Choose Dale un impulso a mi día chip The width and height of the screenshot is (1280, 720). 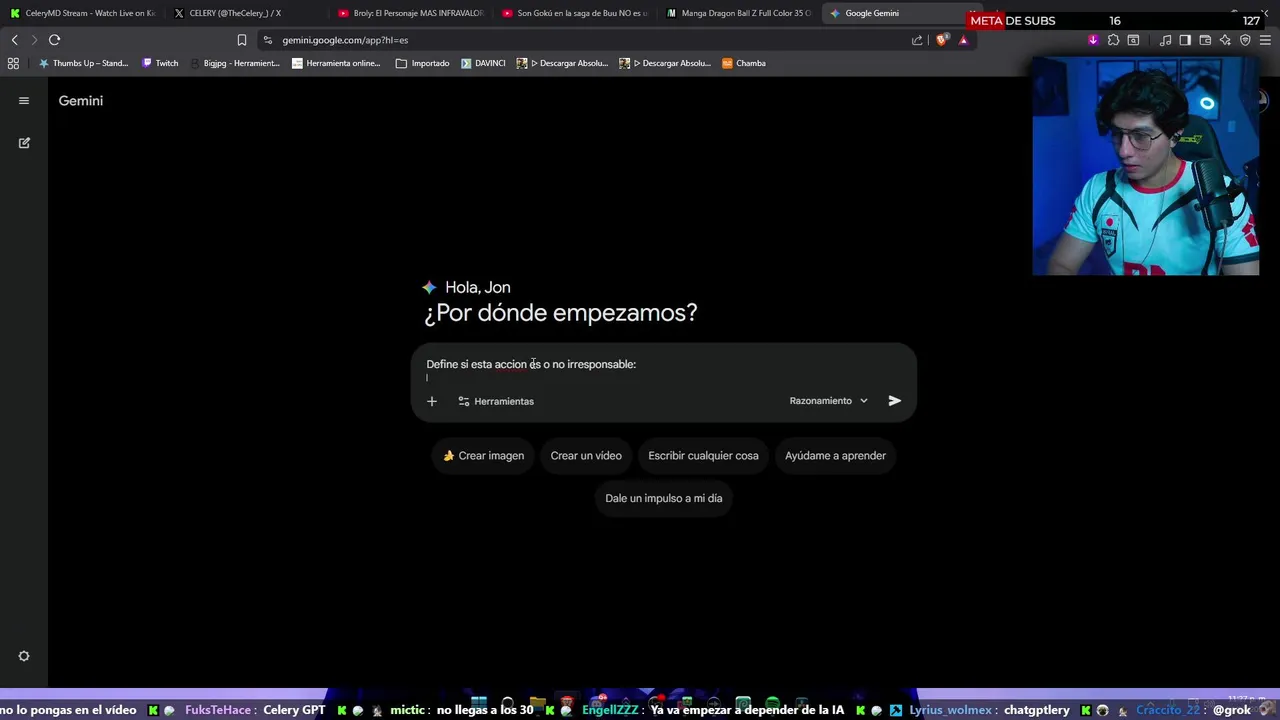(663, 498)
